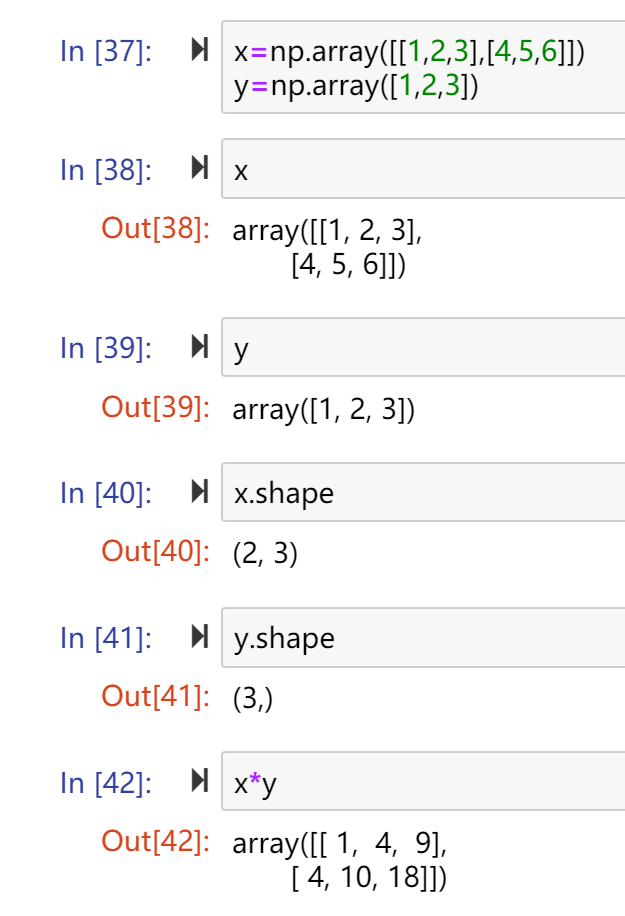625x916 pixels.
Task: Focus the code cell containing y
Action: click(x=423, y=347)
